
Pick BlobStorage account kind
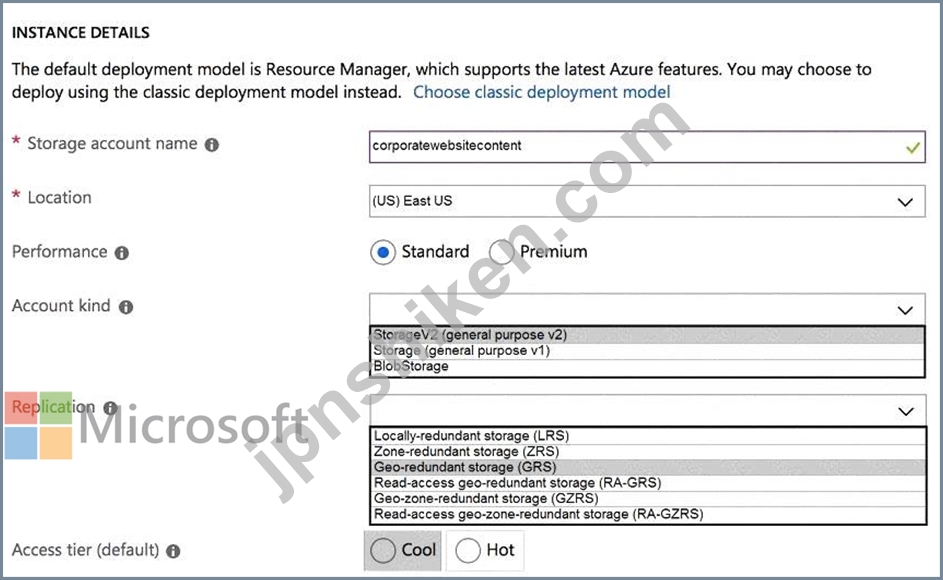point(647,366)
